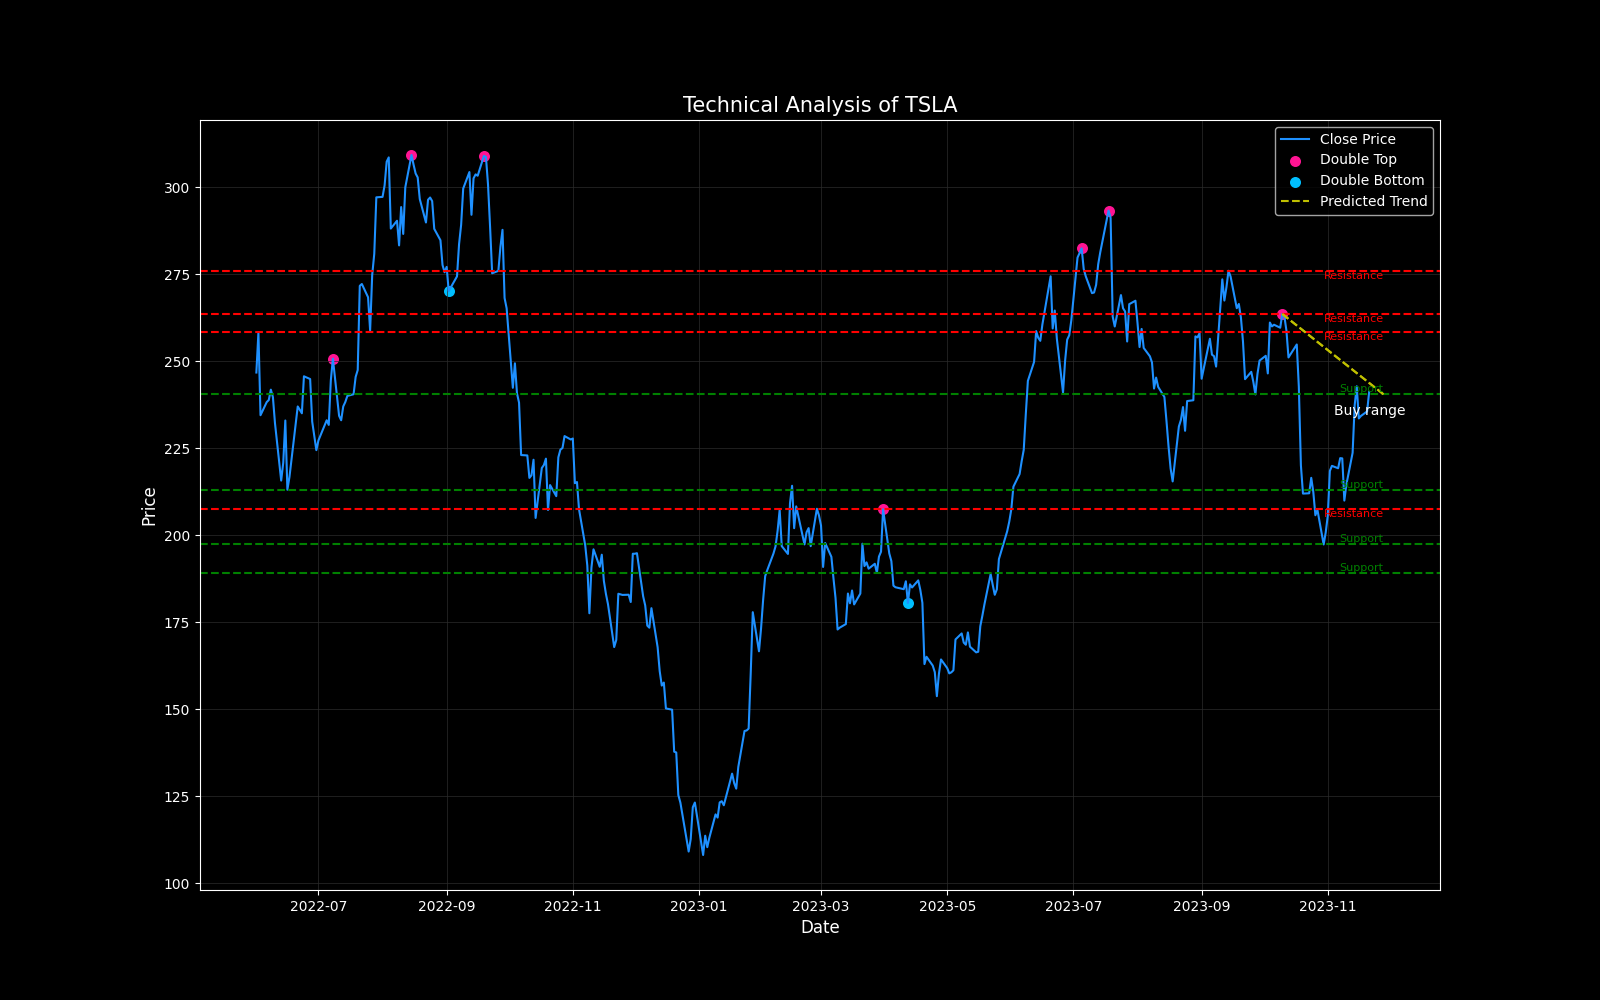Click the 100 tick on the price axis

pos(176,884)
